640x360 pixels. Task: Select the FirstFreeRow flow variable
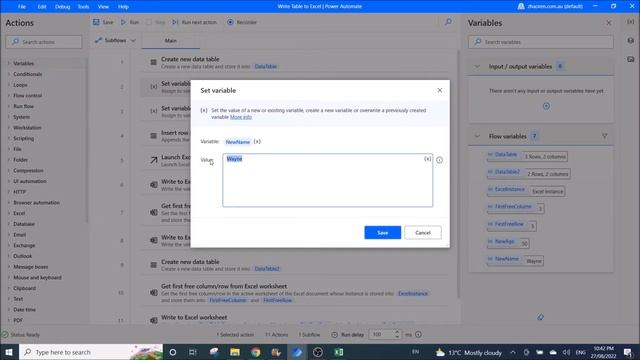coord(511,225)
